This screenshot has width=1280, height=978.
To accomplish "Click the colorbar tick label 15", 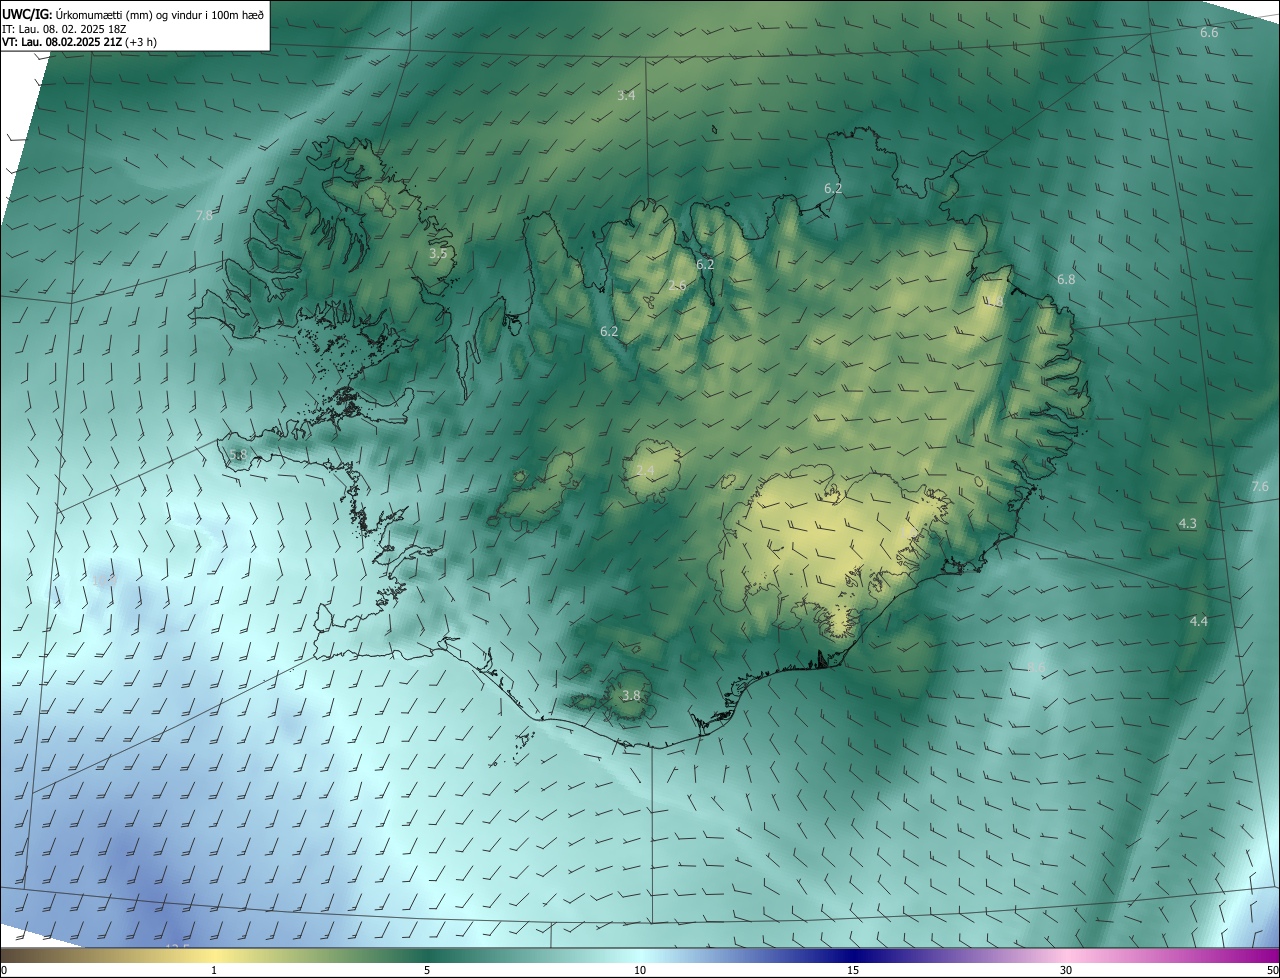I will [x=853, y=970].
